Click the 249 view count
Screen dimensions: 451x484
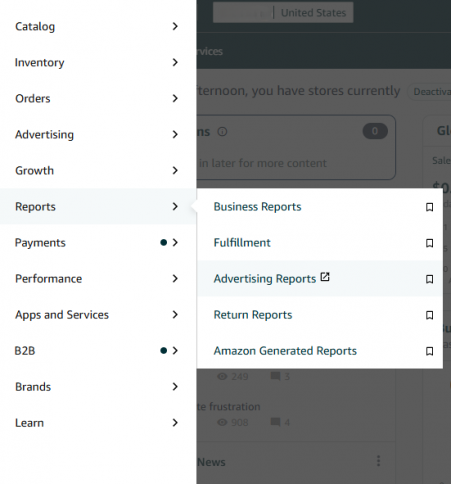(240, 377)
